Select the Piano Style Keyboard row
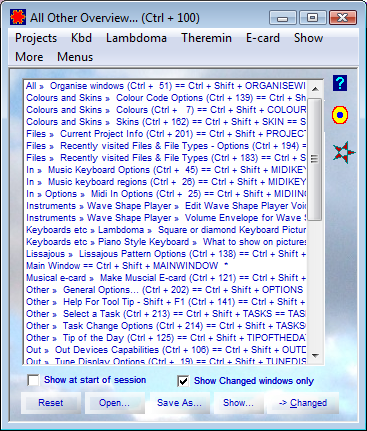The image size is (367, 431). pos(166,242)
